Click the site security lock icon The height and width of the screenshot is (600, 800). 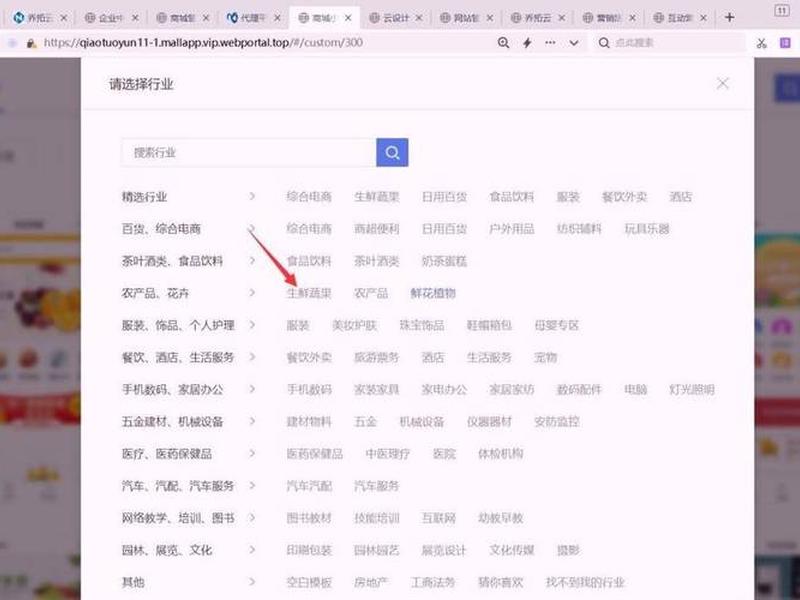click(x=32, y=43)
